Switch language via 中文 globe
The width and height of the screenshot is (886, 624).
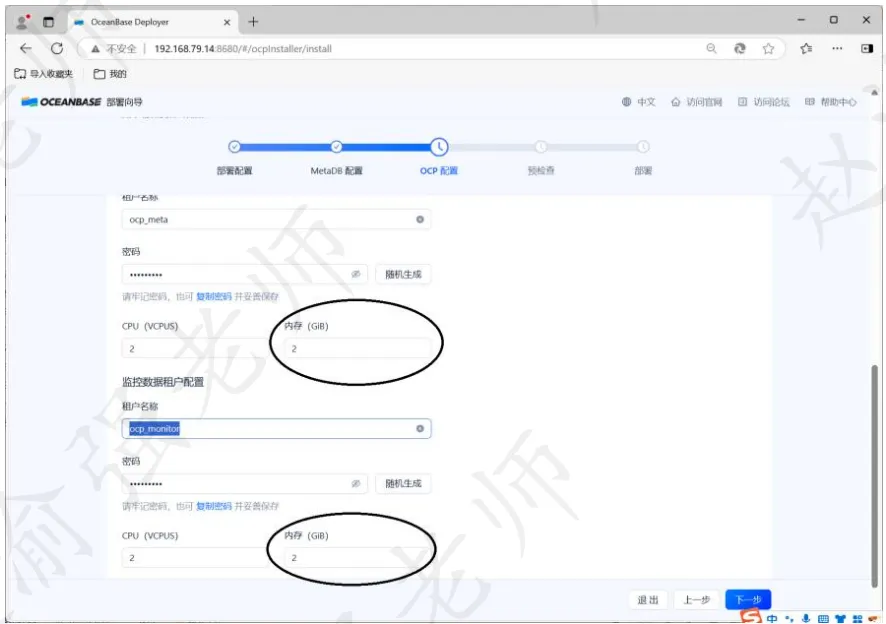click(639, 102)
